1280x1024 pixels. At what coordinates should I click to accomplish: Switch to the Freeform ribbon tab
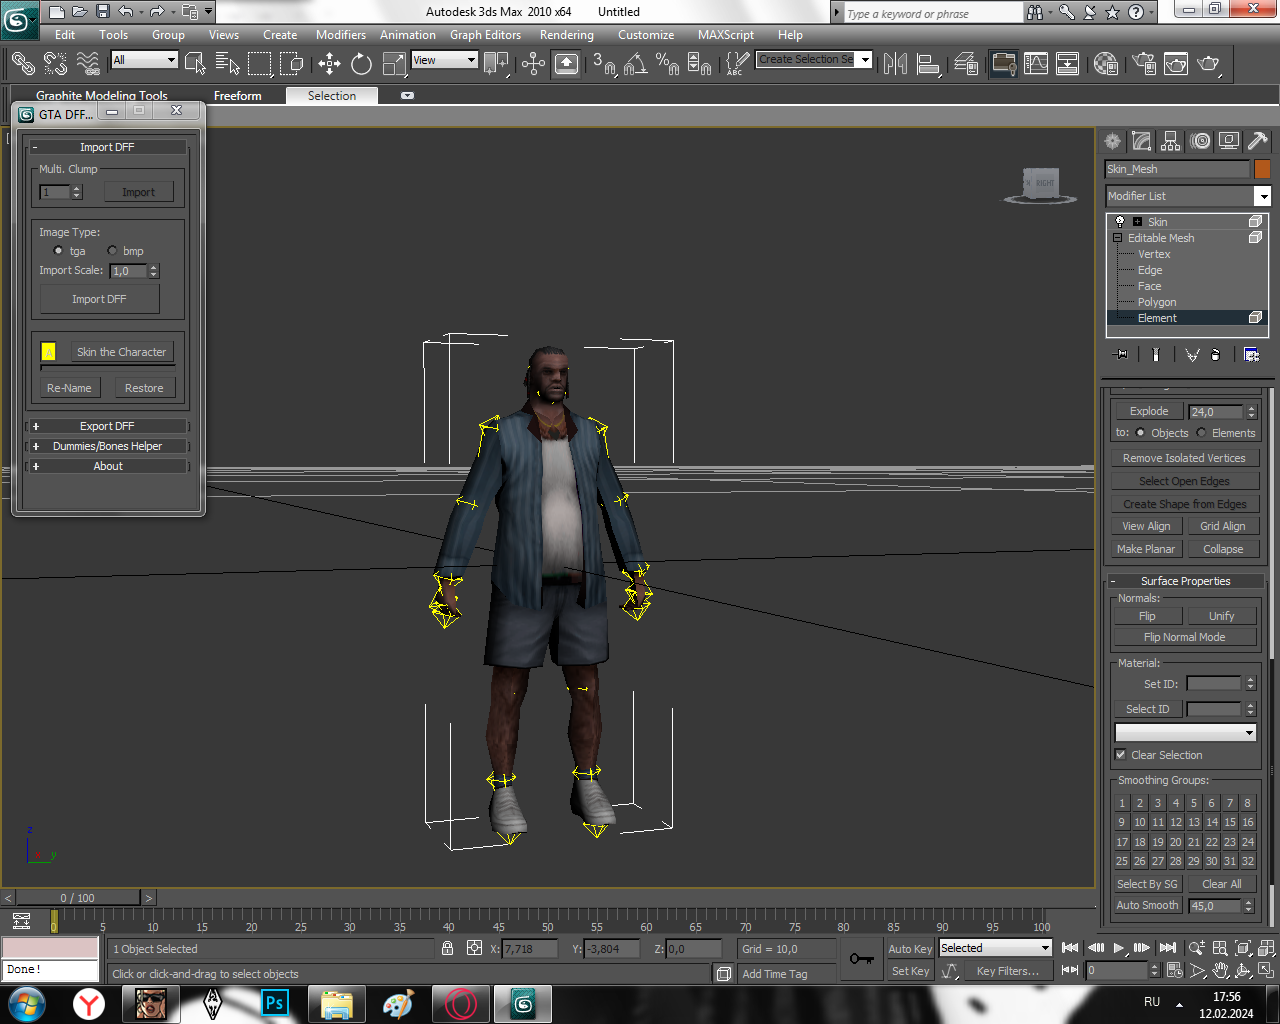click(x=237, y=96)
